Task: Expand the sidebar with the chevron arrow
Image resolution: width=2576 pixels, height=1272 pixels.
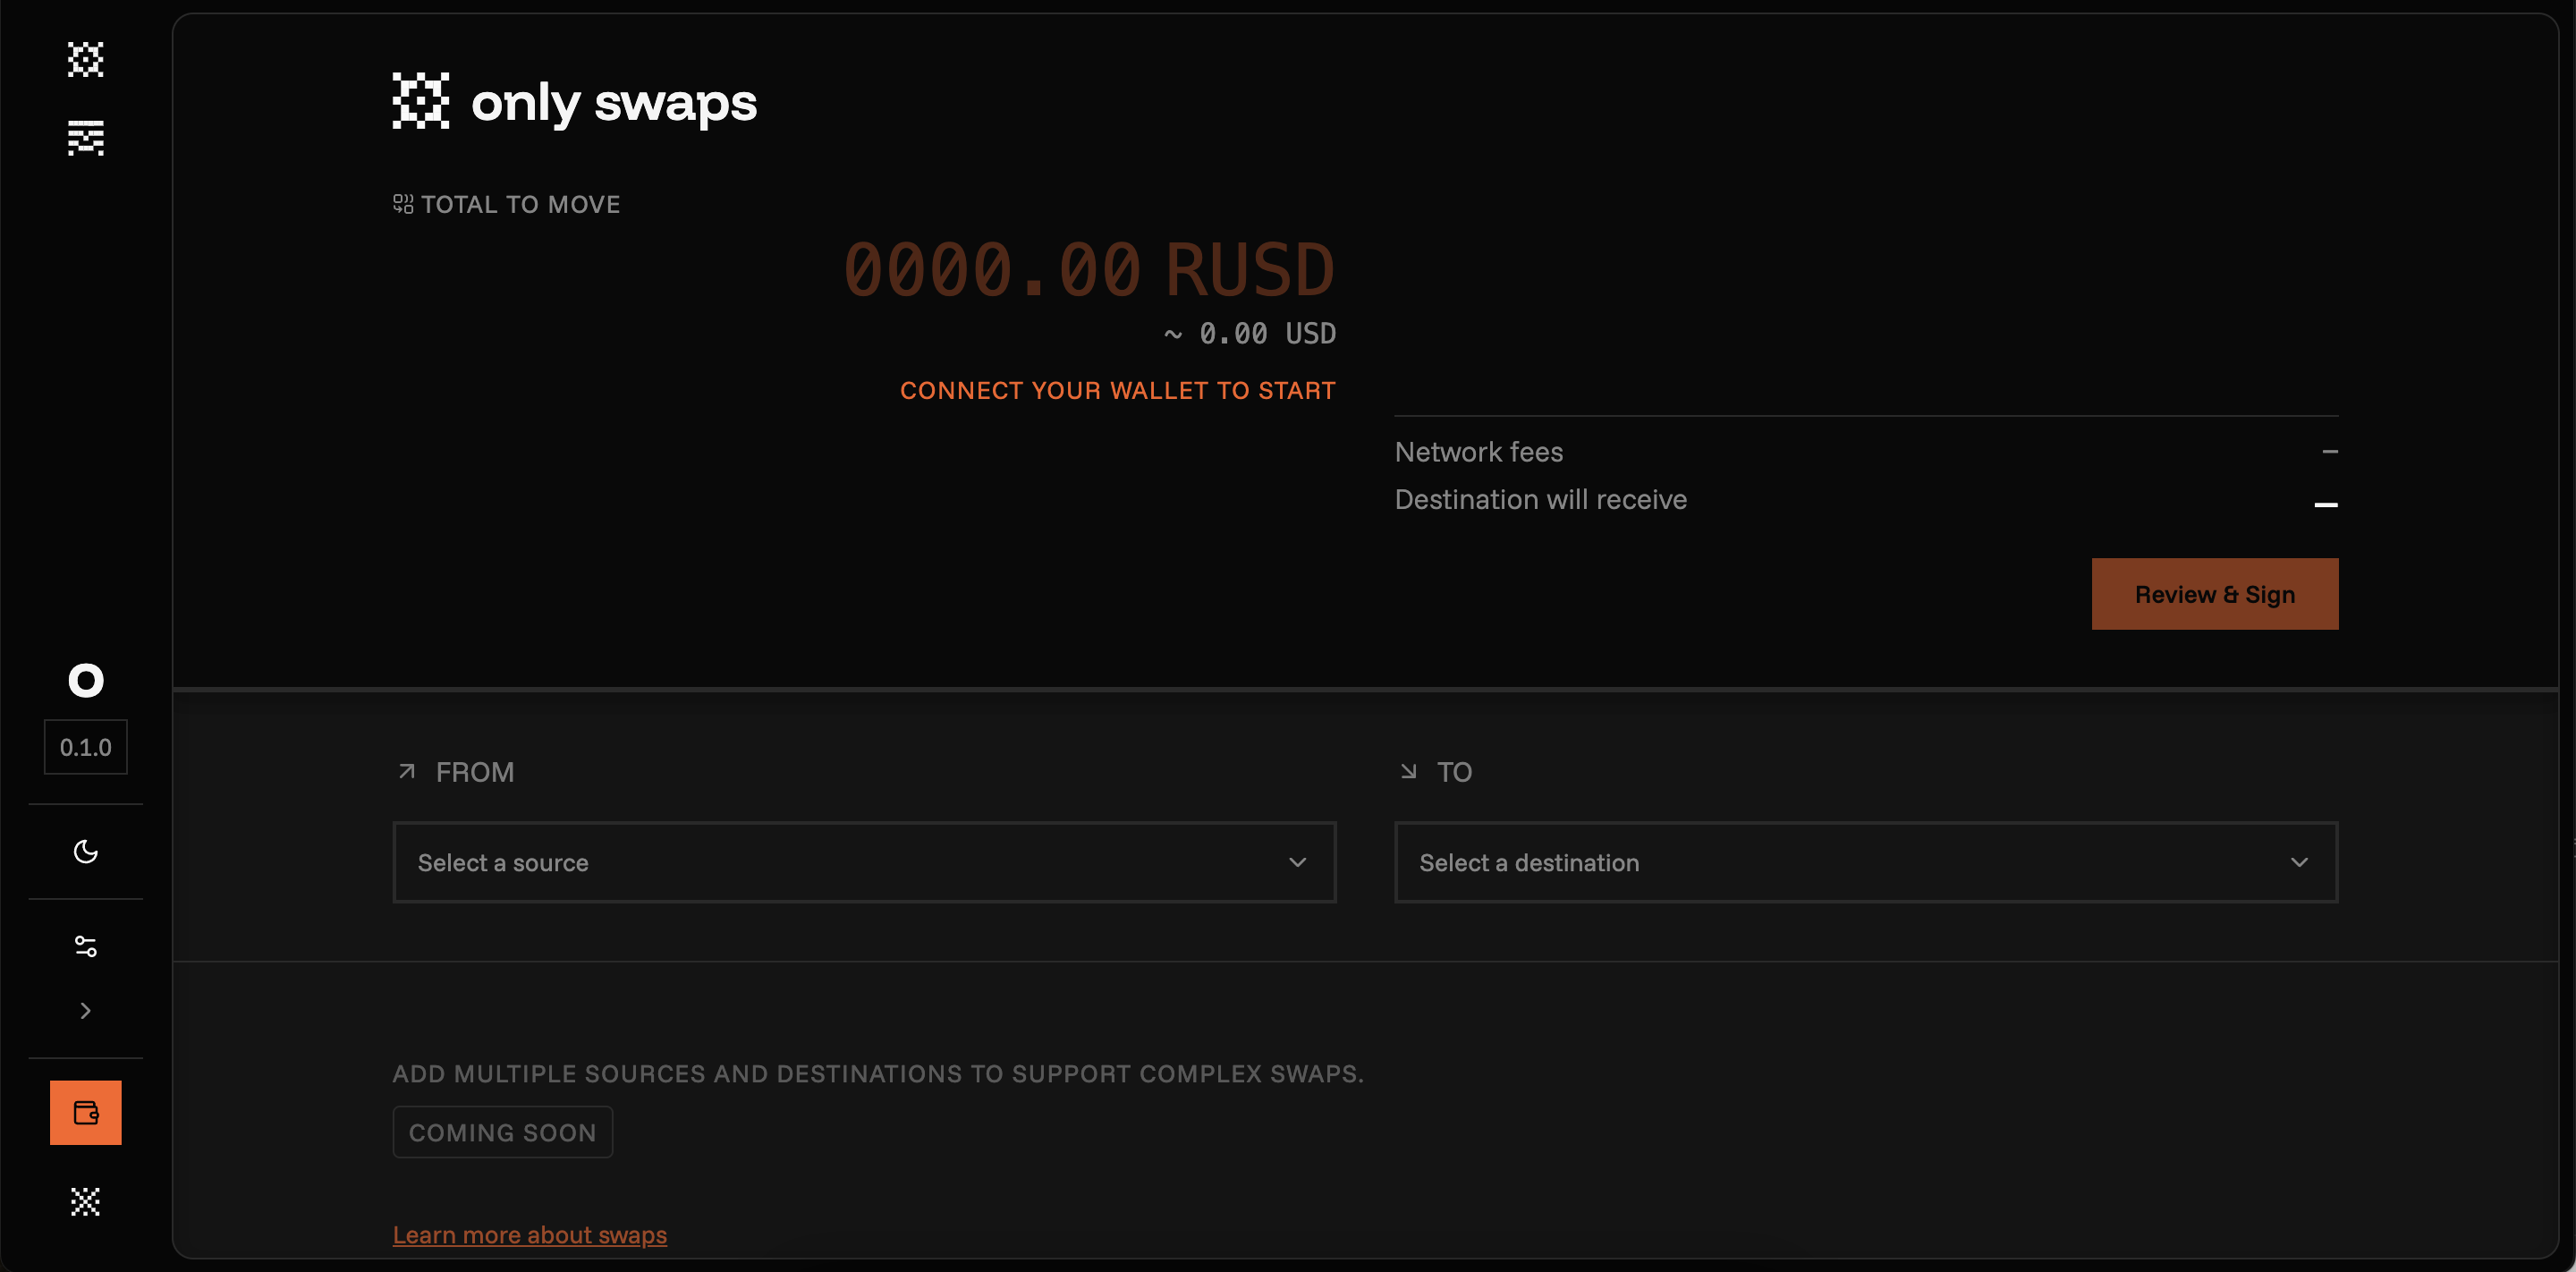Action: click(85, 1011)
